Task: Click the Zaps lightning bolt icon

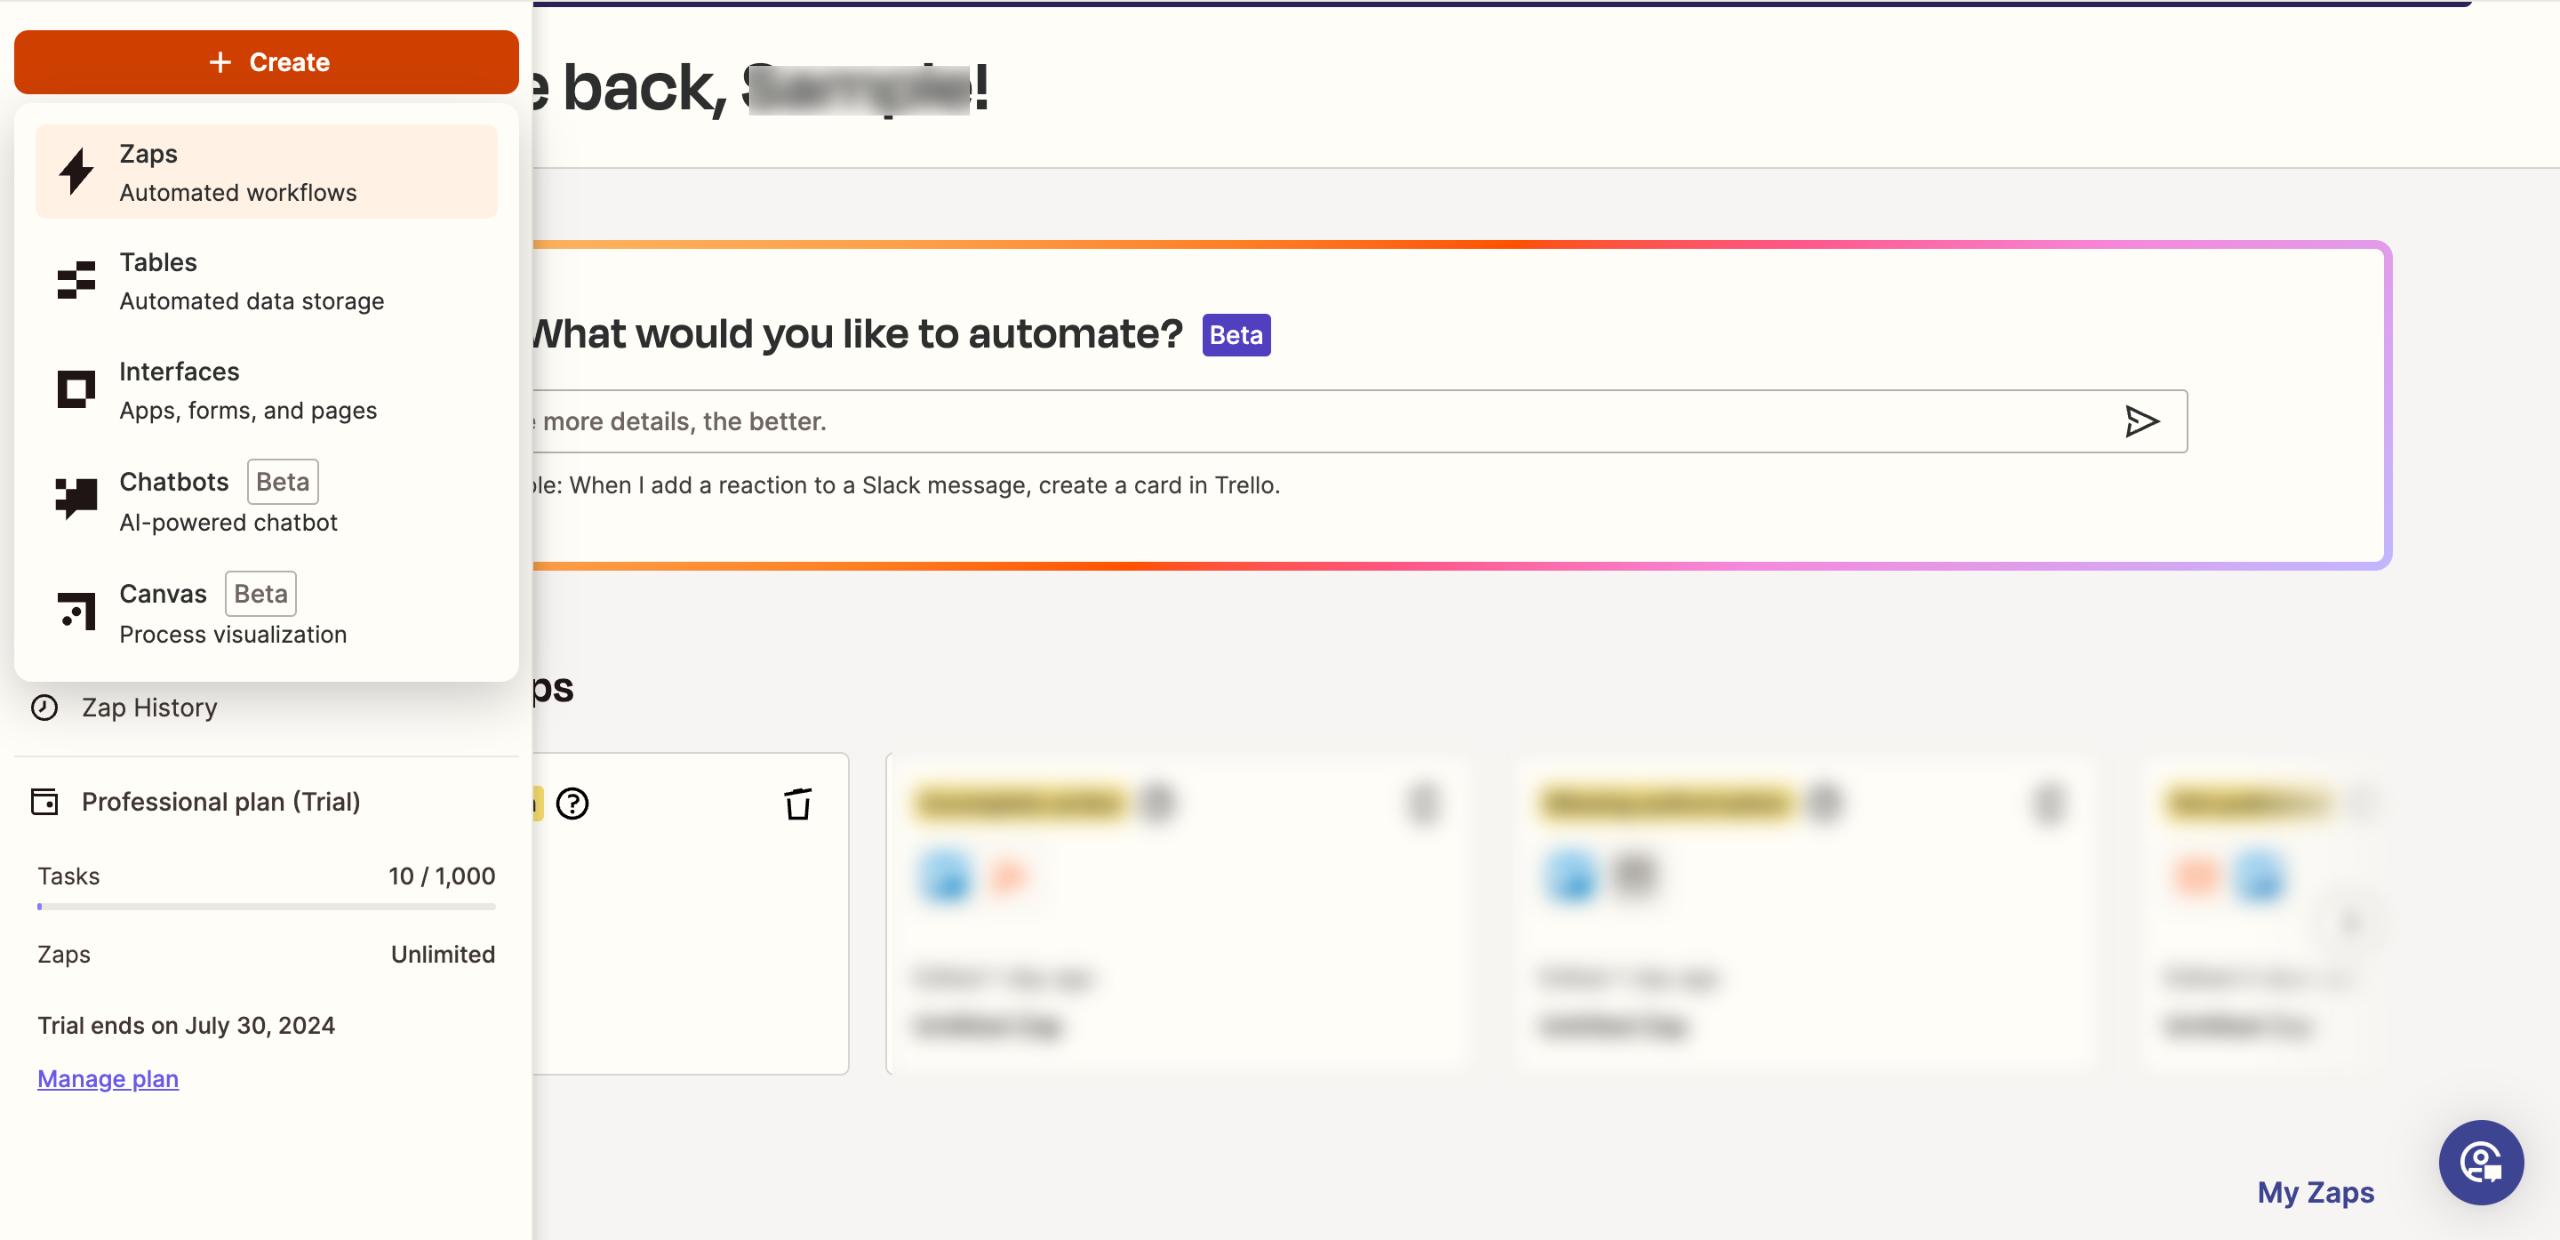Action: tap(76, 172)
